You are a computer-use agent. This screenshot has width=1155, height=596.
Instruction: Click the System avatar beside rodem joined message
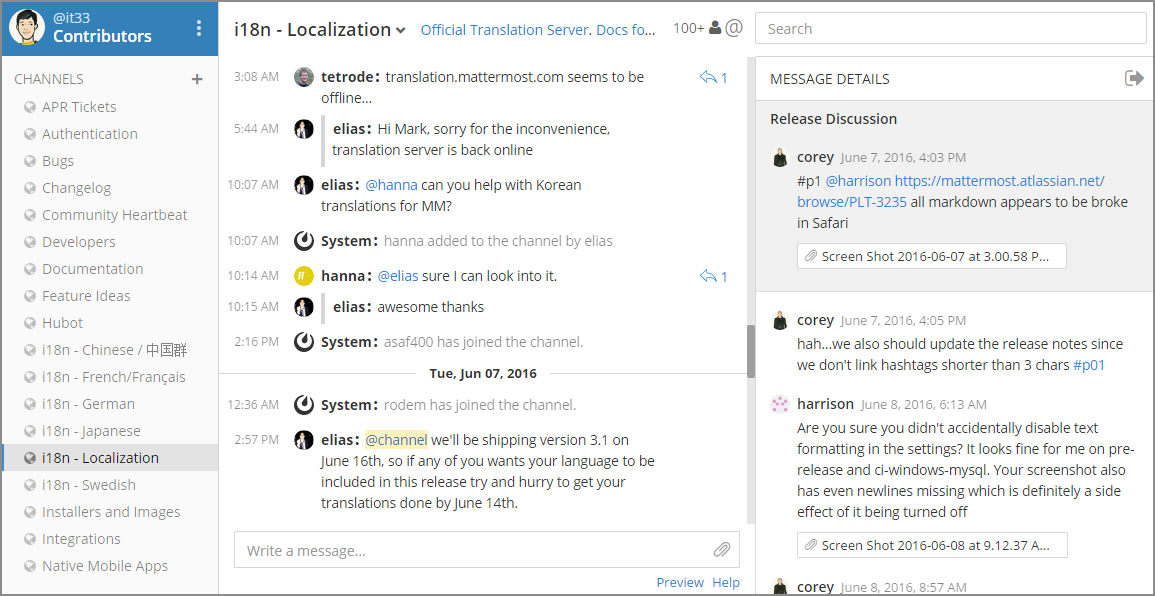point(303,404)
